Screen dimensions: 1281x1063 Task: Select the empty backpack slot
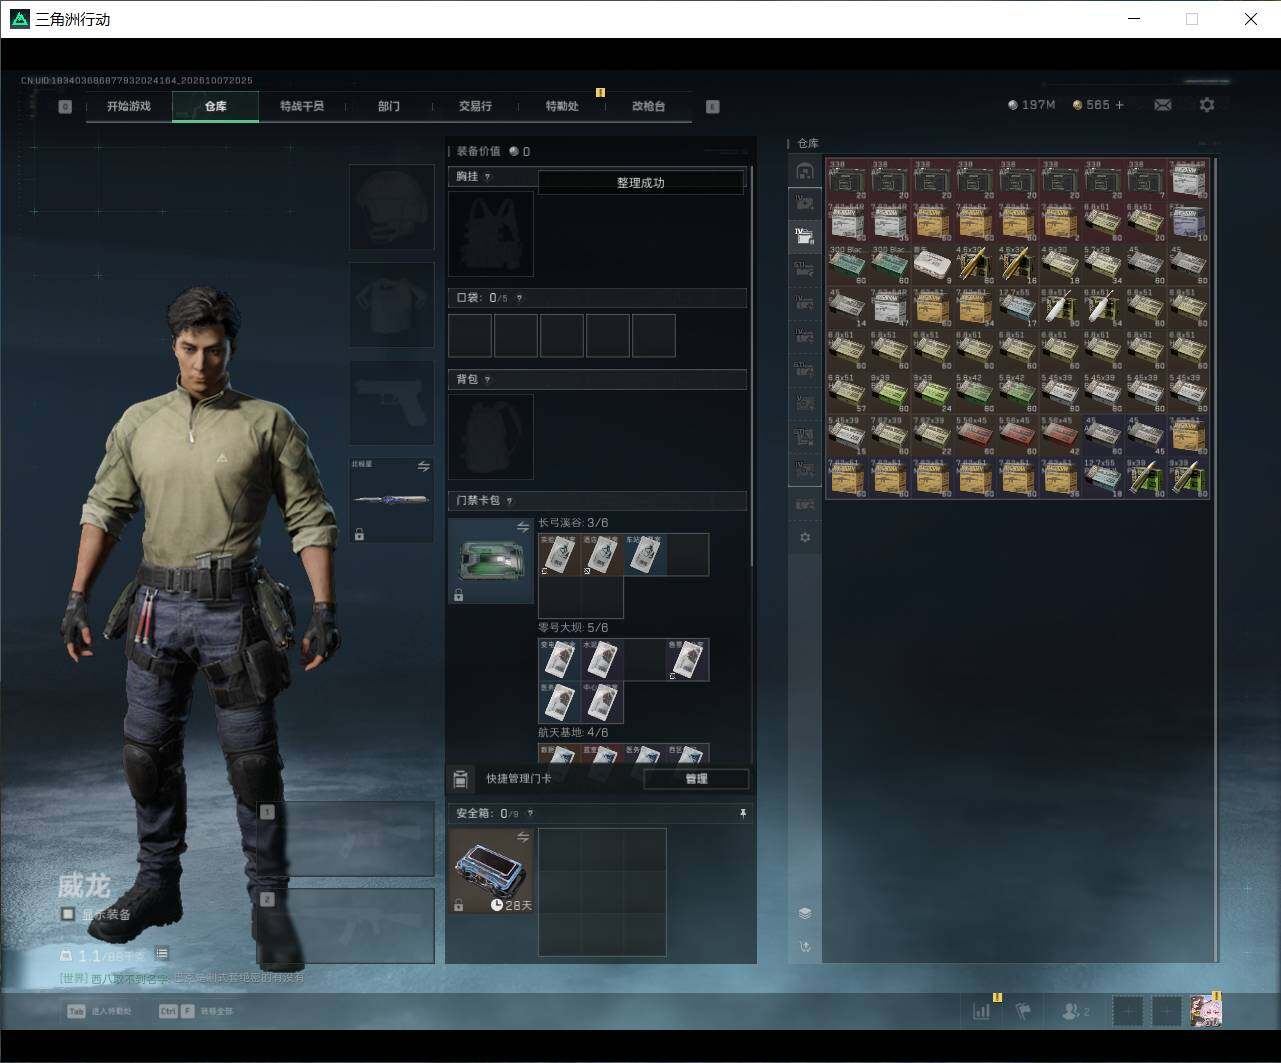click(x=491, y=436)
